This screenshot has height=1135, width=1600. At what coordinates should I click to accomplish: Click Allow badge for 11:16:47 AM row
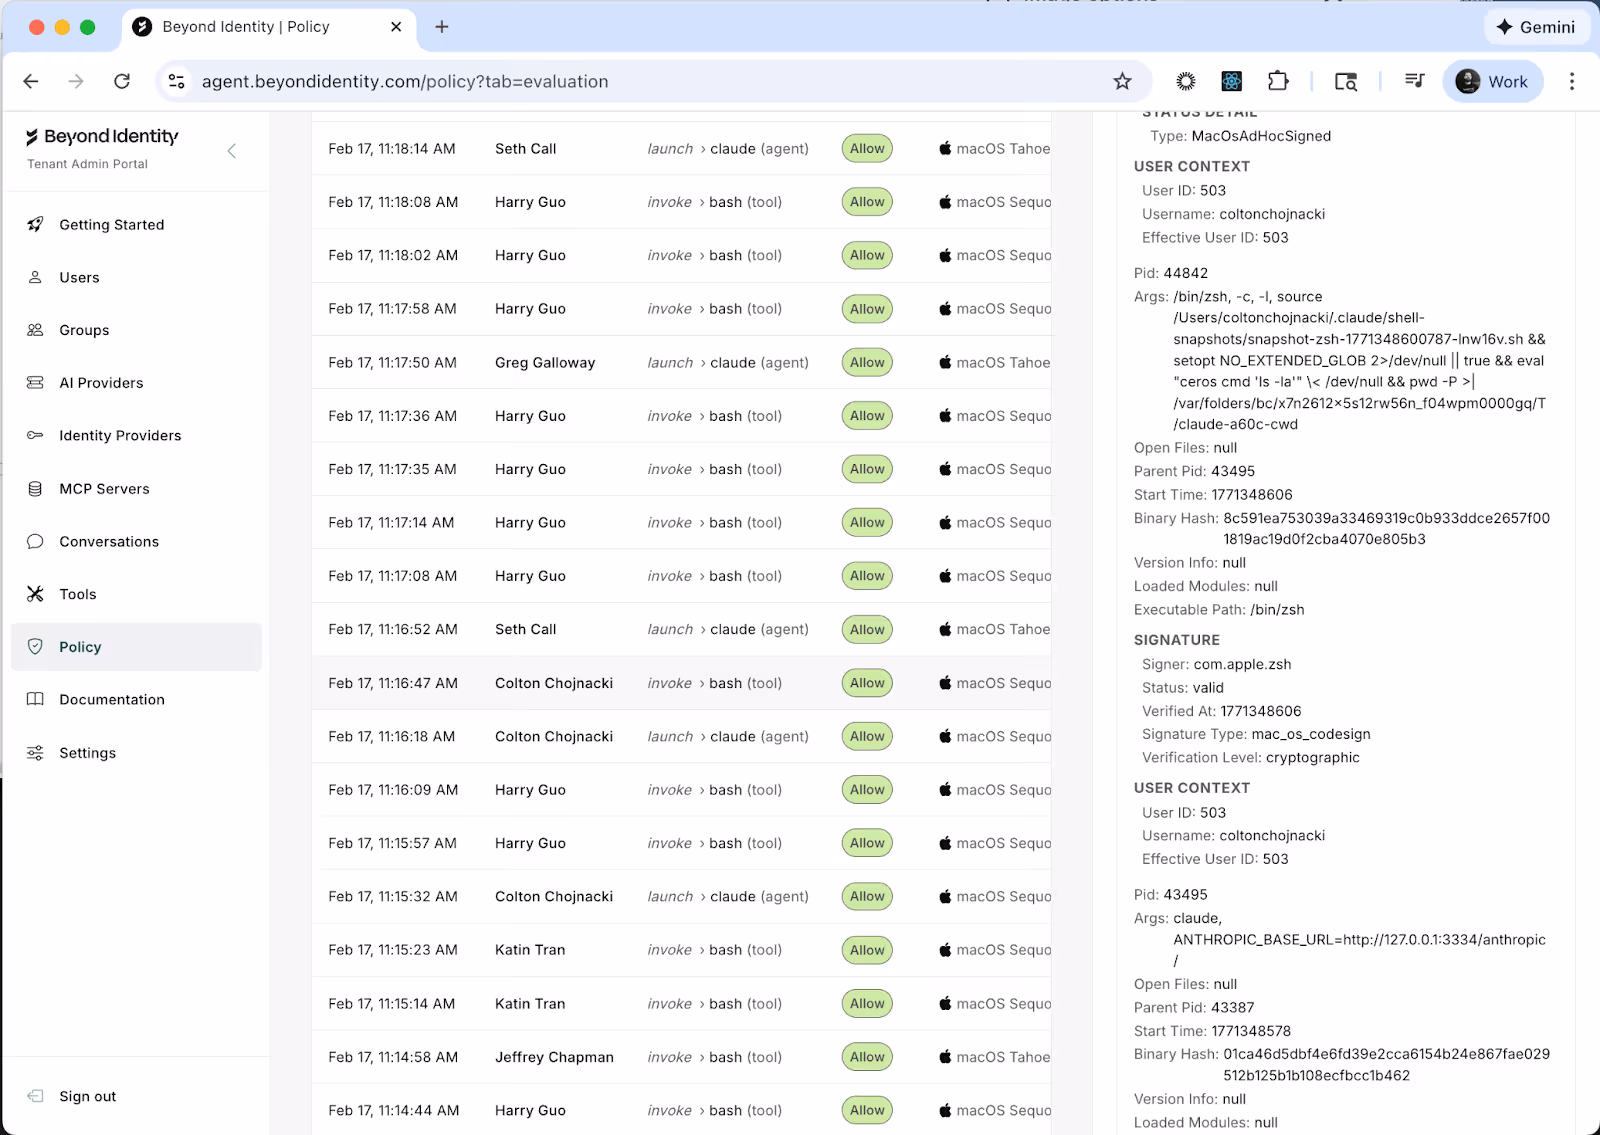[x=867, y=683]
